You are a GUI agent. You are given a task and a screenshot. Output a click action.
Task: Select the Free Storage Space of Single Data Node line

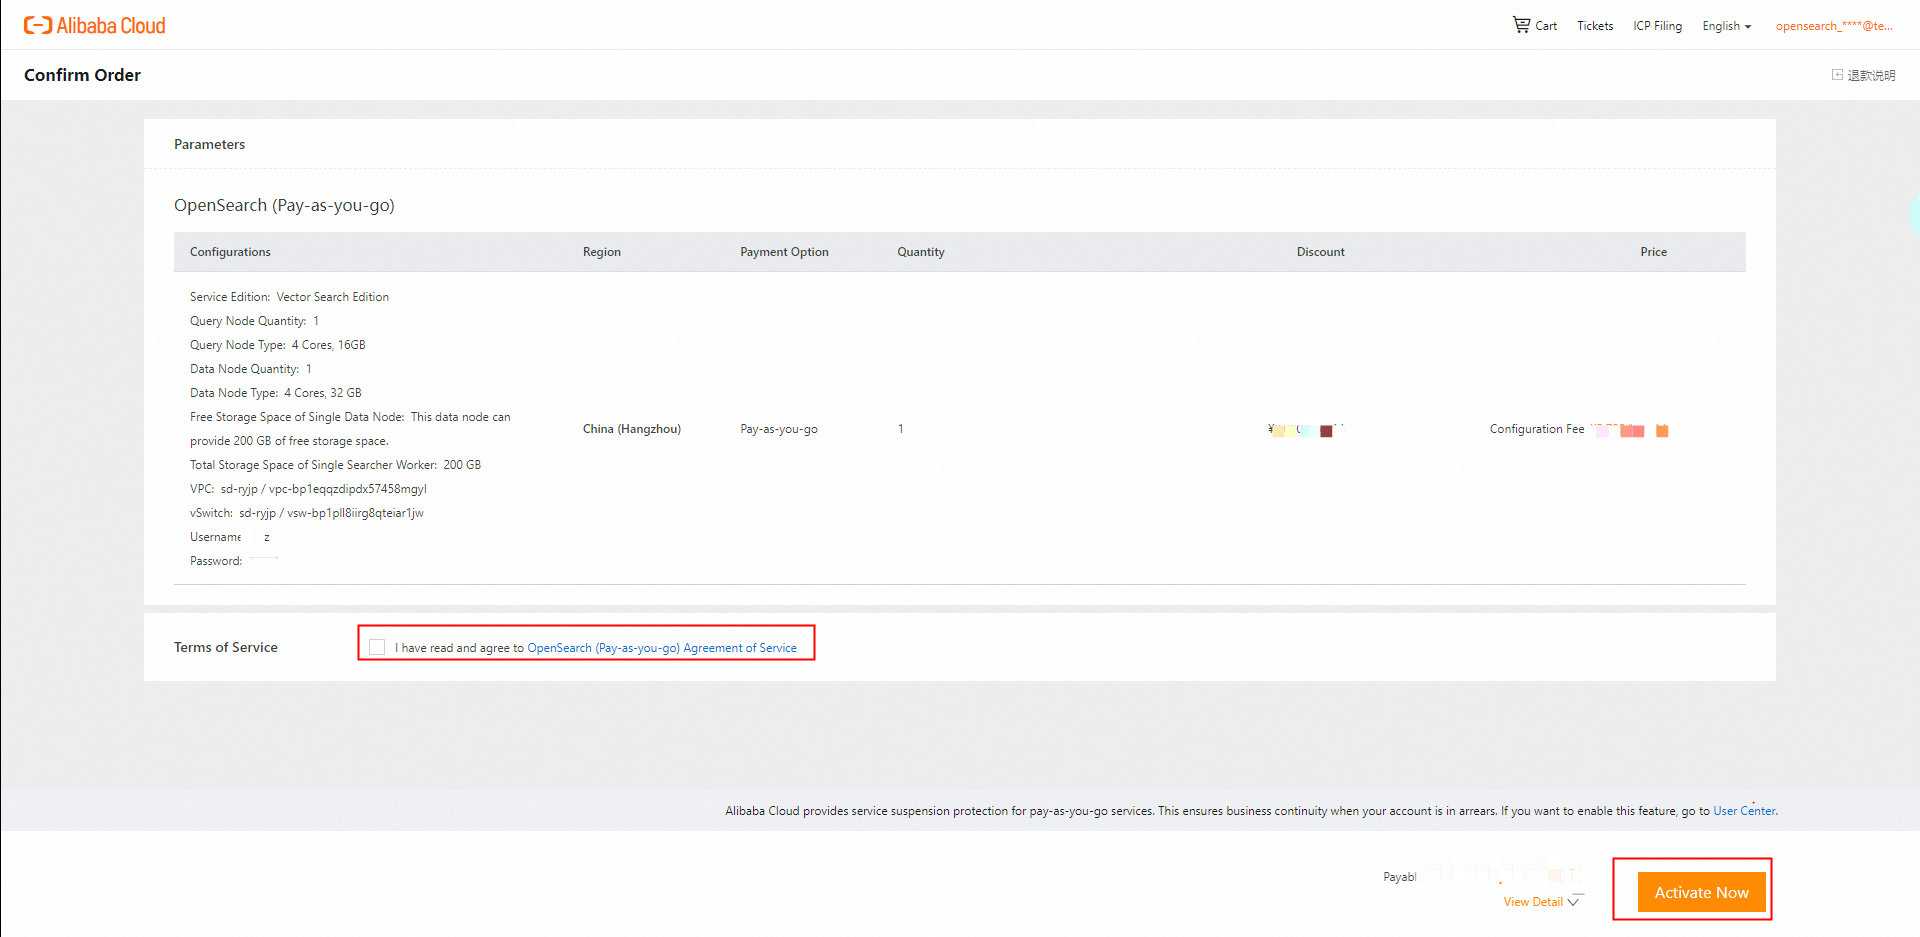click(x=350, y=429)
